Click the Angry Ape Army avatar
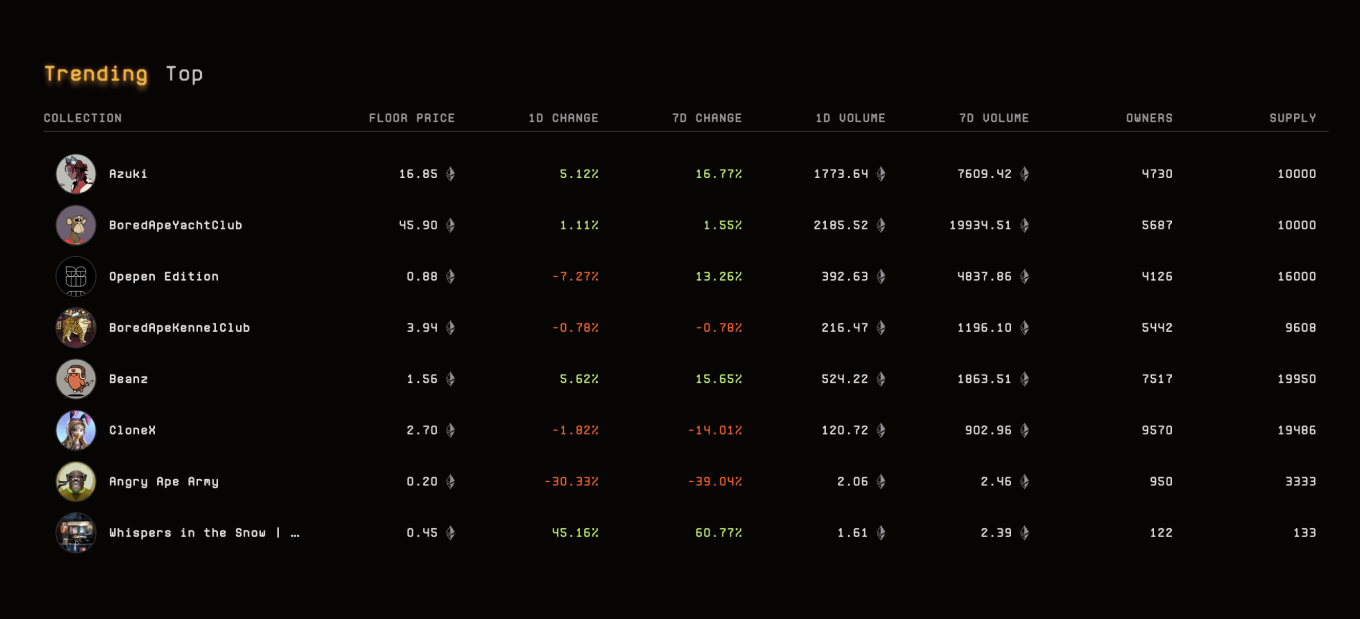 coord(76,482)
